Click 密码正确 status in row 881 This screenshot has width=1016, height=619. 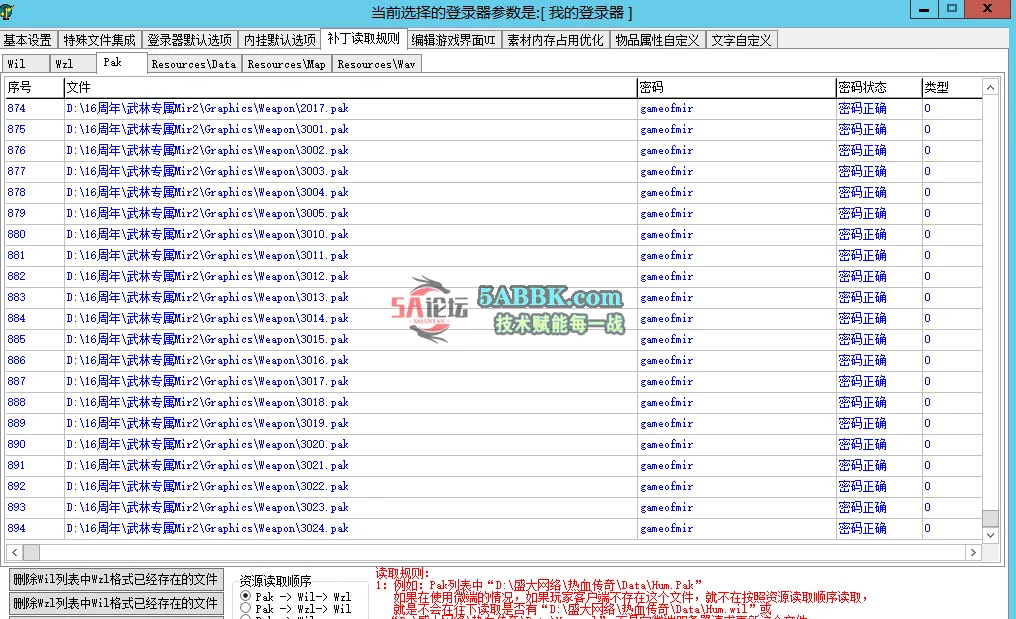pos(862,255)
